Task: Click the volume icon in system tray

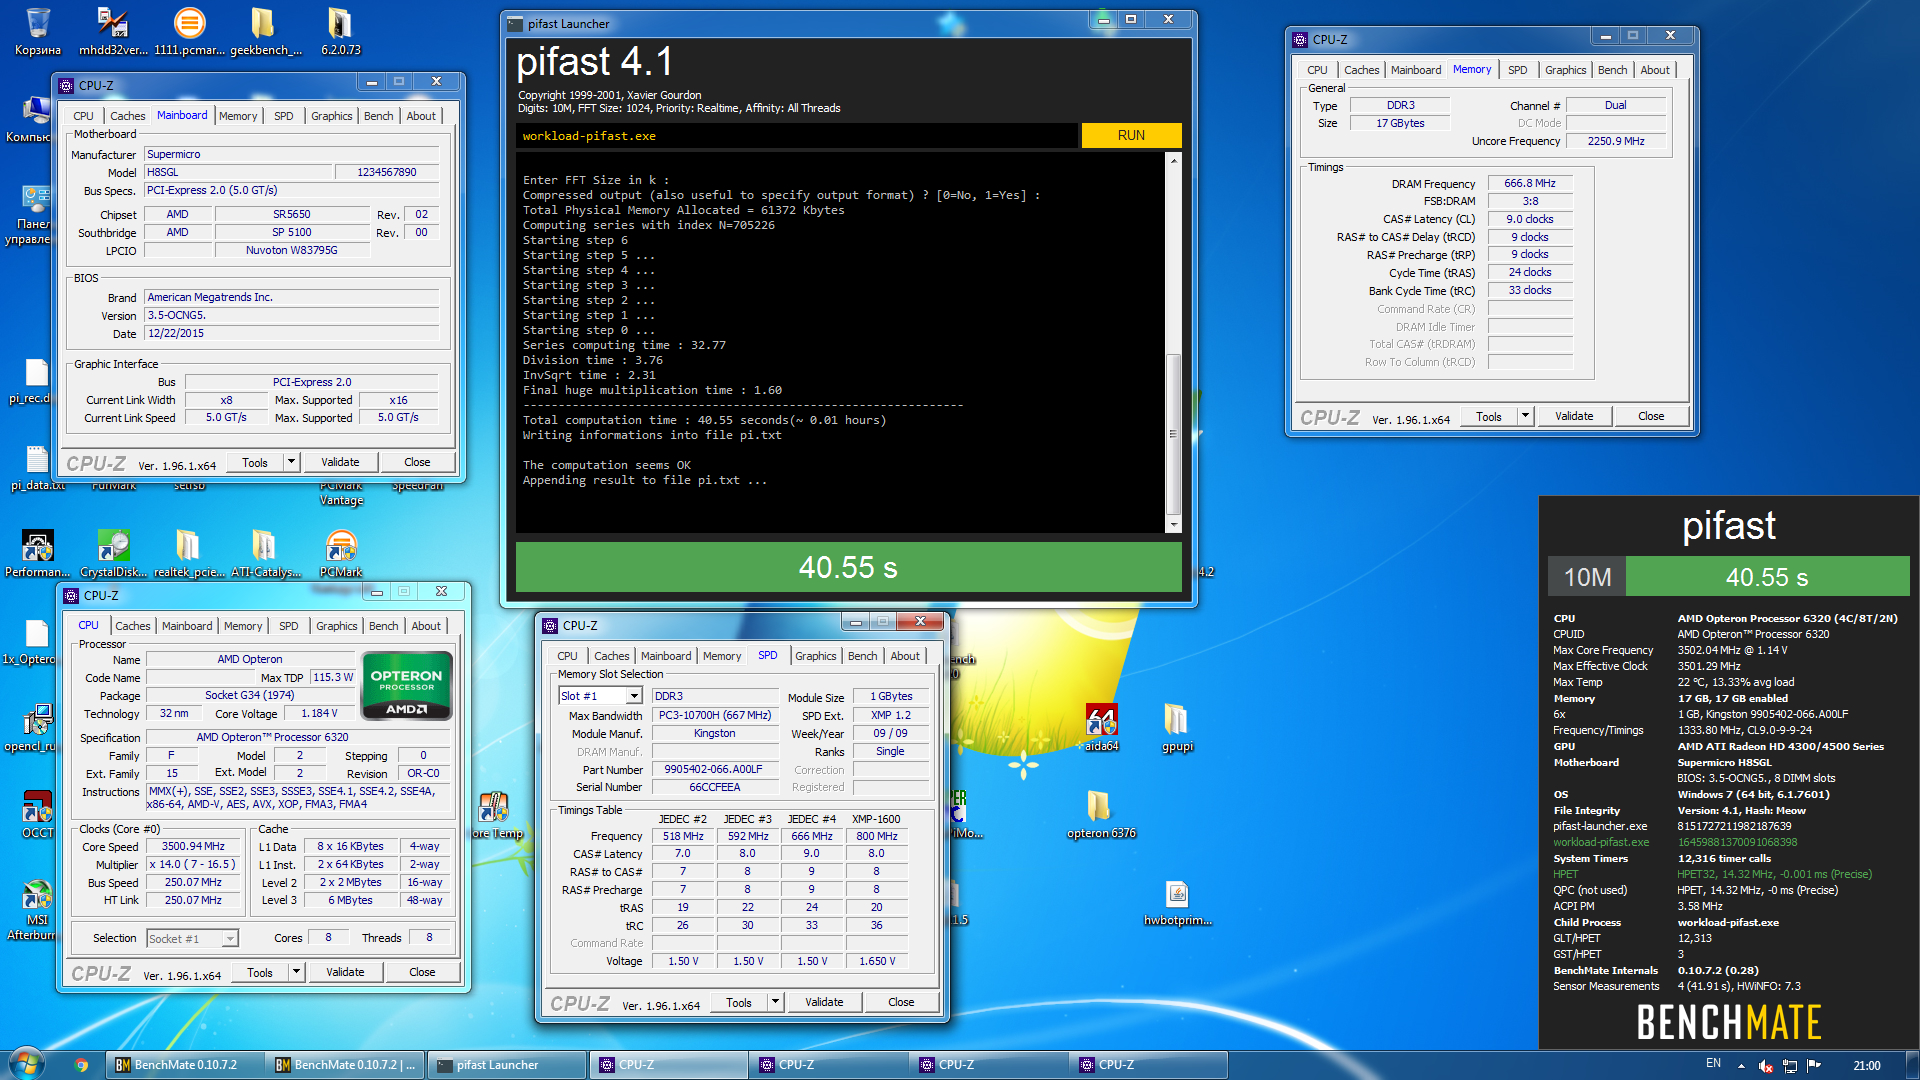Action: (x=1766, y=1065)
